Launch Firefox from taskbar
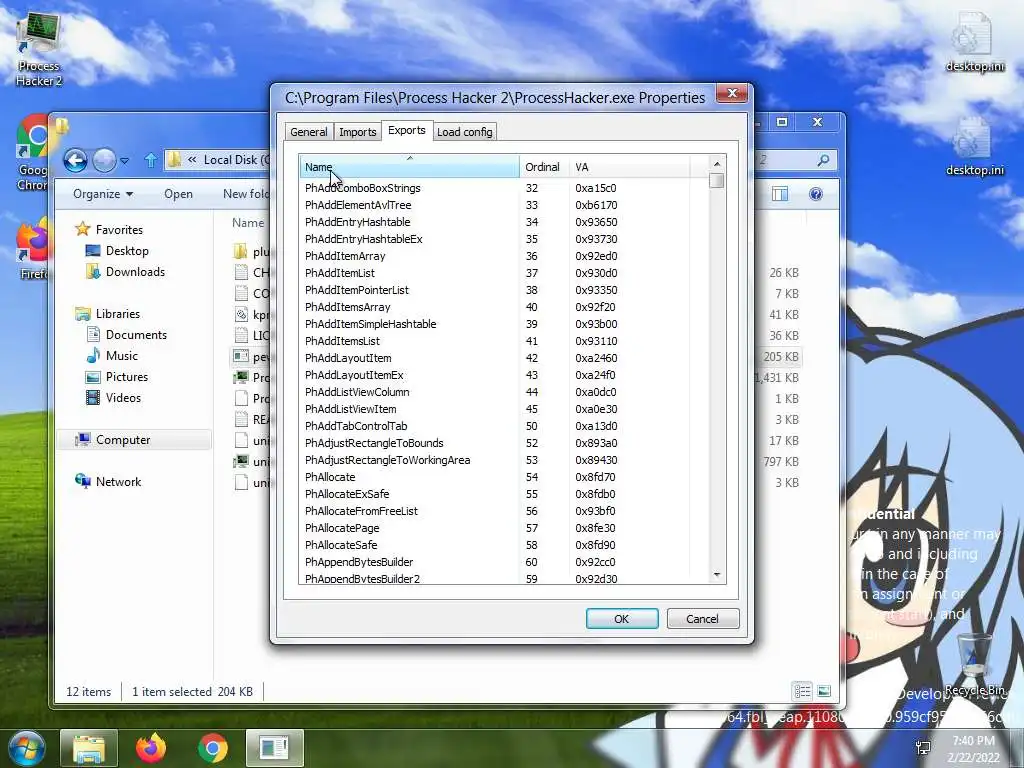The image size is (1024, 768). (151, 748)
